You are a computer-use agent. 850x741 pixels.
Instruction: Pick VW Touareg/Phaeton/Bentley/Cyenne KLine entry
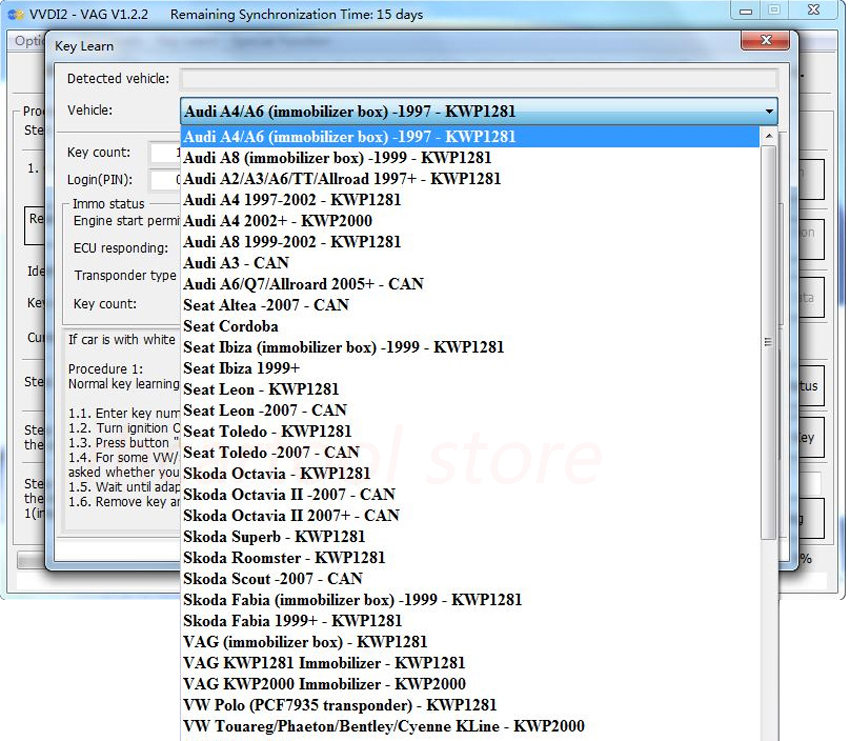(x=470, y=726)
